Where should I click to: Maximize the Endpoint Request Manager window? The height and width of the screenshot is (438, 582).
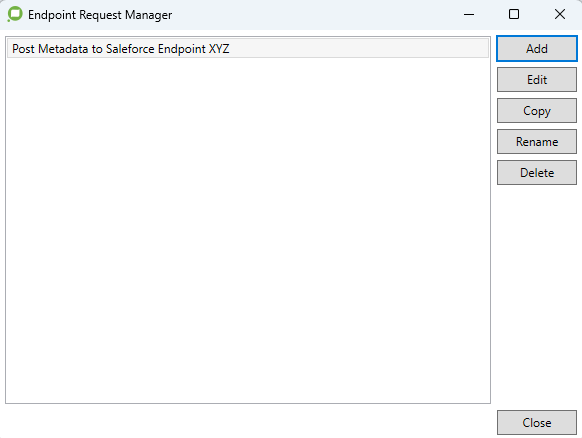pos(514,14)
